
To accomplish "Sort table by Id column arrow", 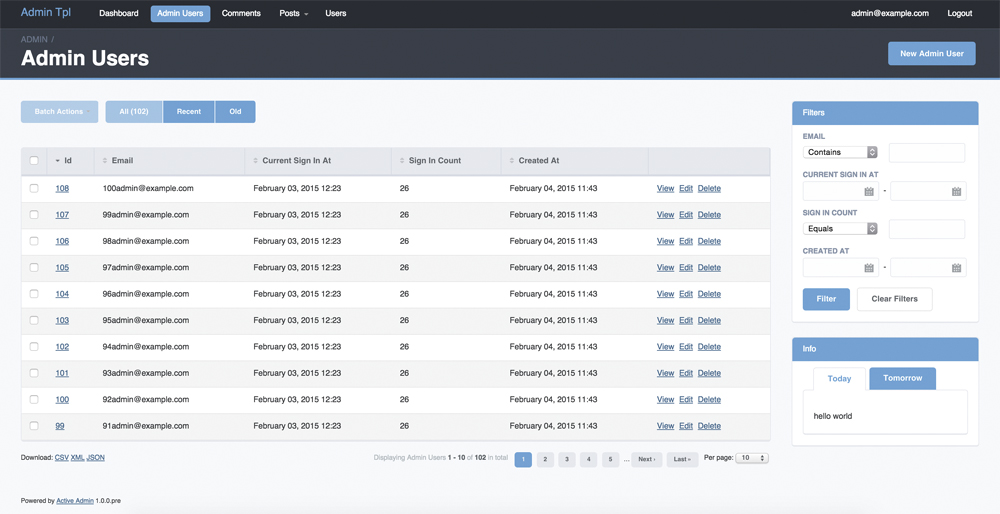I will click(x=57, y=161).
